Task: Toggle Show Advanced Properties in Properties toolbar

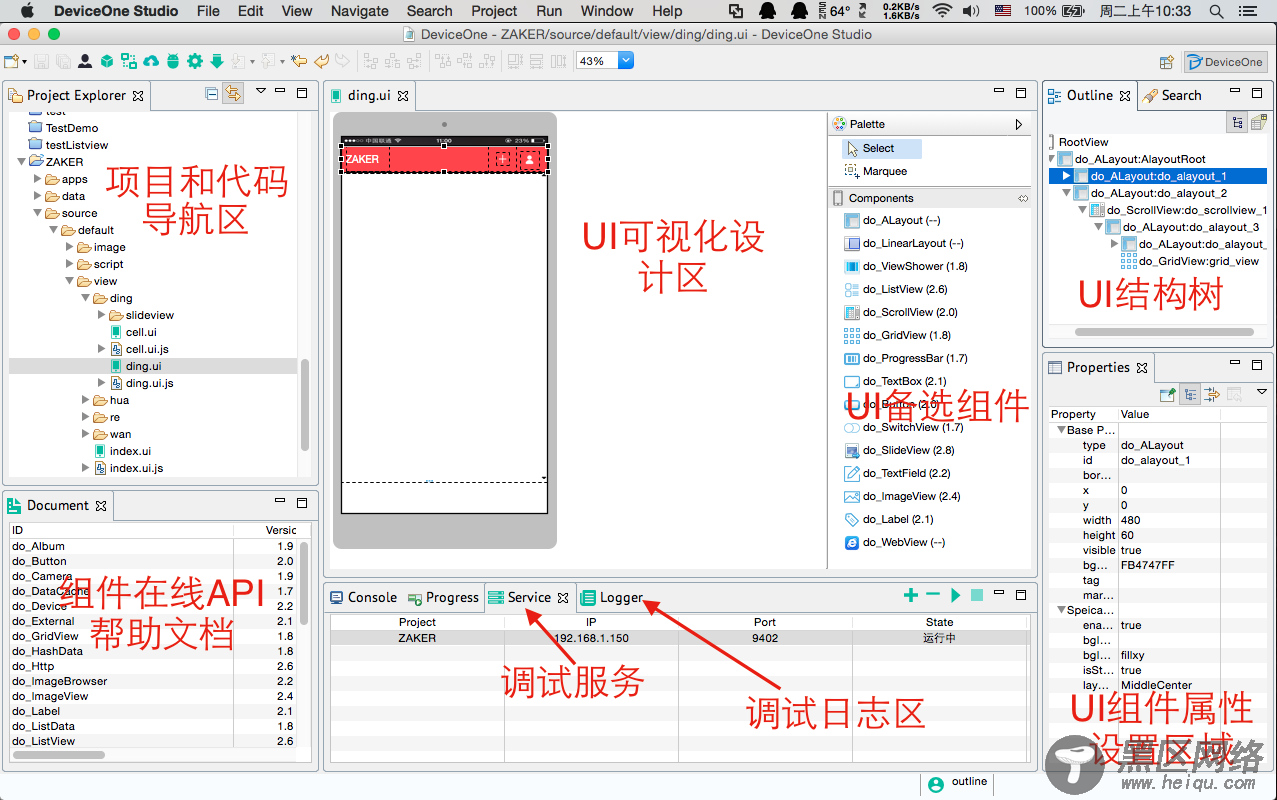Action: click(1212, 393)
